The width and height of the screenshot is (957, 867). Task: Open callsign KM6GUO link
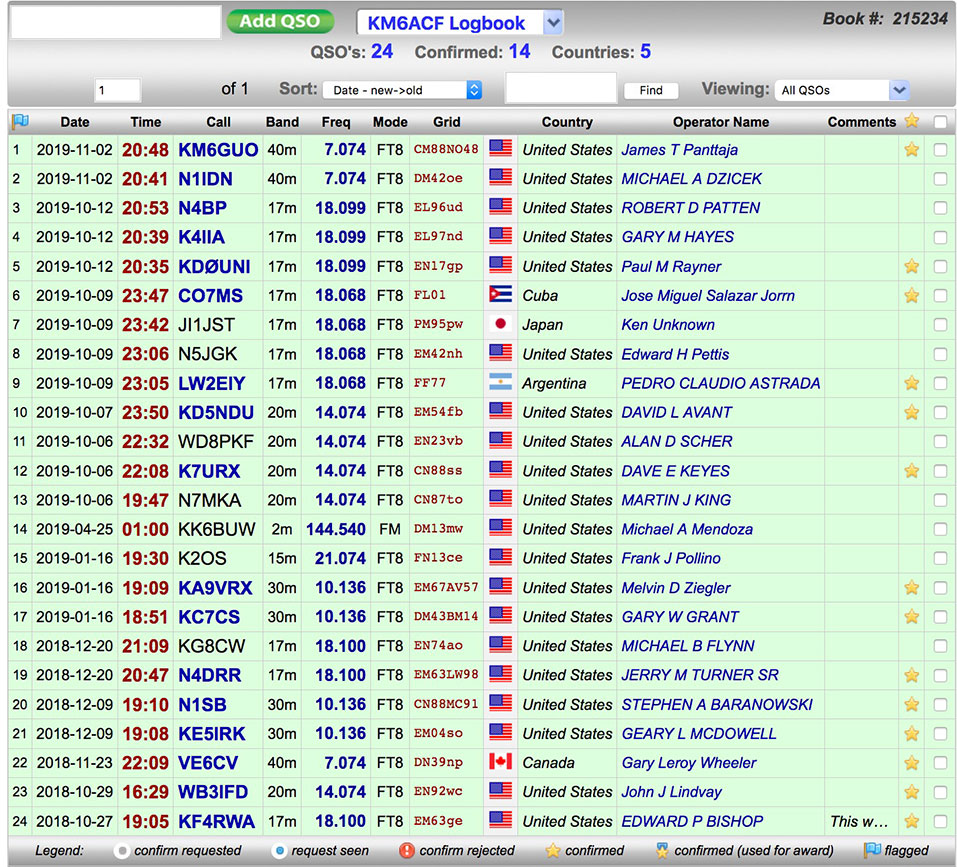tap(218, 149)
